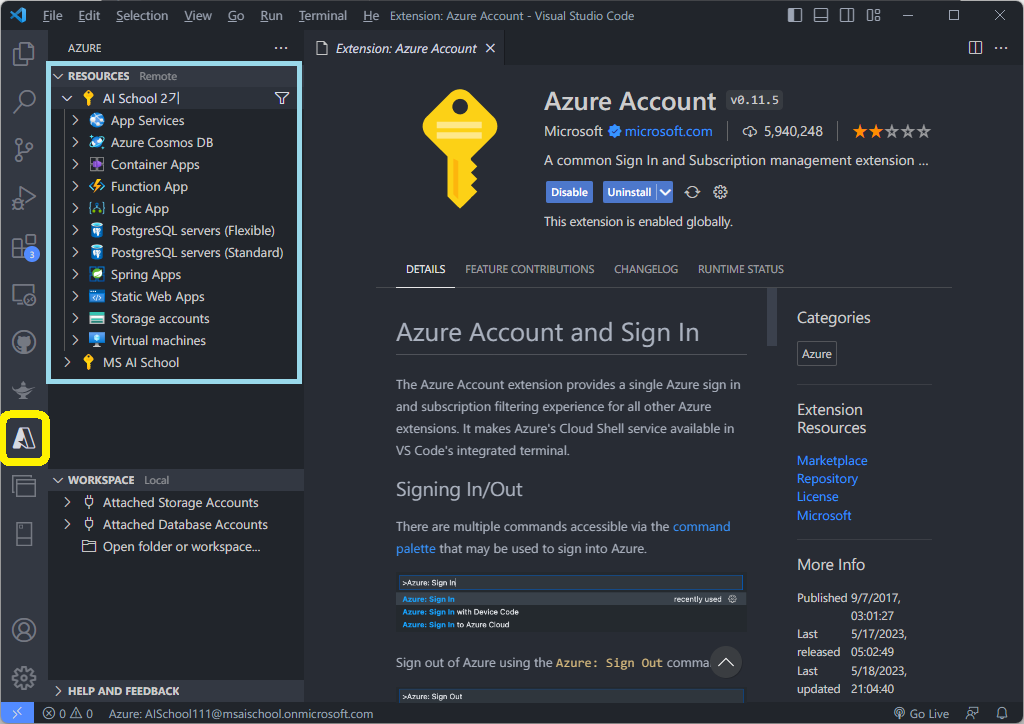The height and width of the screenshot is (724, 1024).
Task: Collapse the RESOURCES section
Action: click(x=58, y=76)
